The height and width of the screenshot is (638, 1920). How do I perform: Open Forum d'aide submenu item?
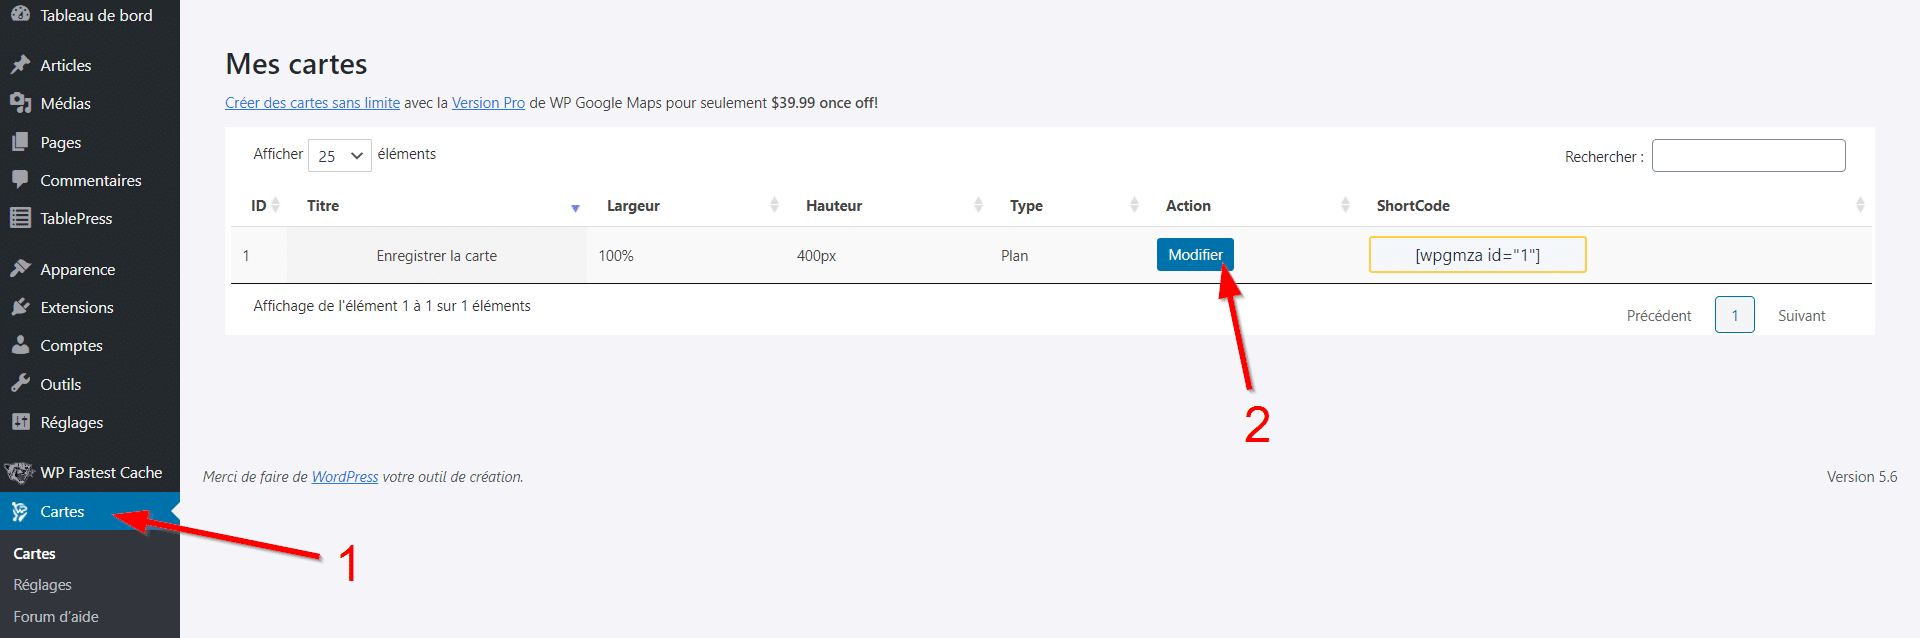[x=56, y=617]
